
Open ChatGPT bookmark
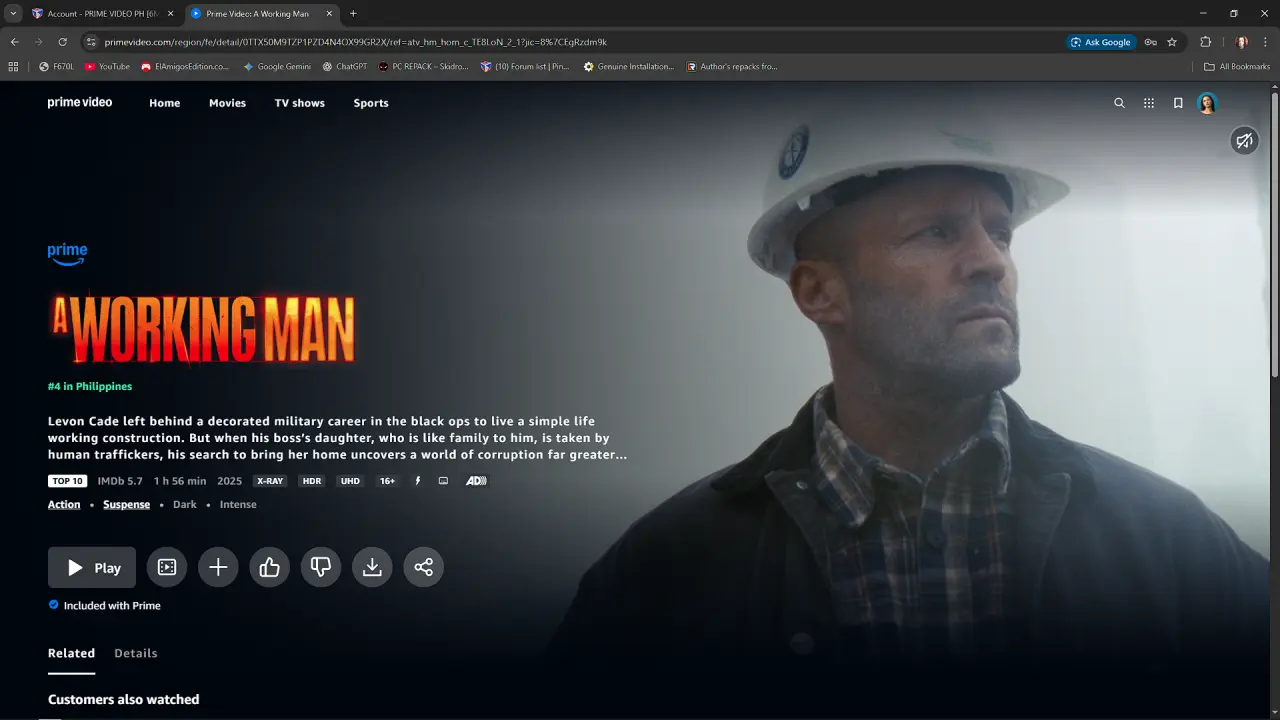(345, 67)
